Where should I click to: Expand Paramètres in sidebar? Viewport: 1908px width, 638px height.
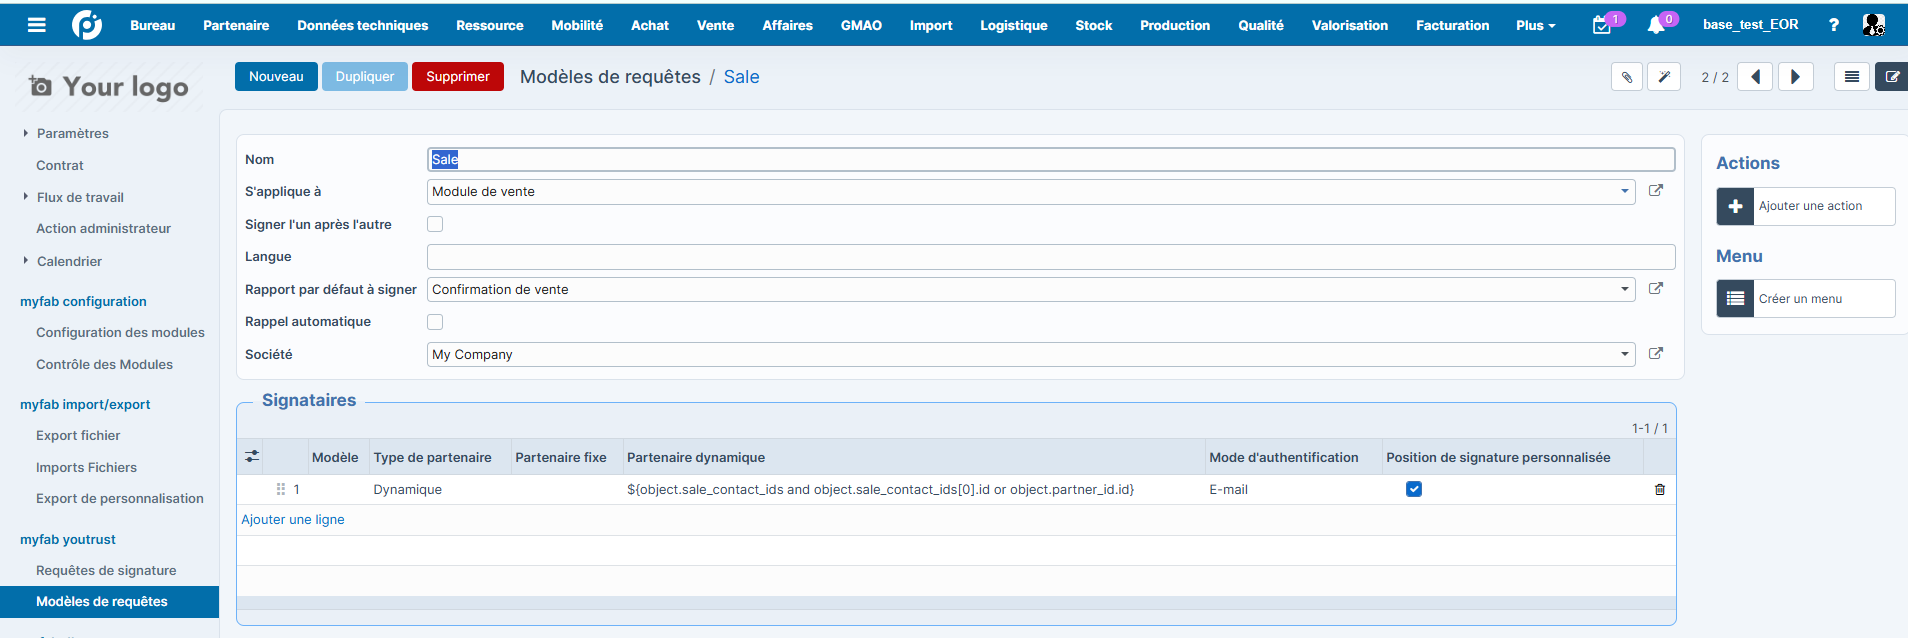72,133
